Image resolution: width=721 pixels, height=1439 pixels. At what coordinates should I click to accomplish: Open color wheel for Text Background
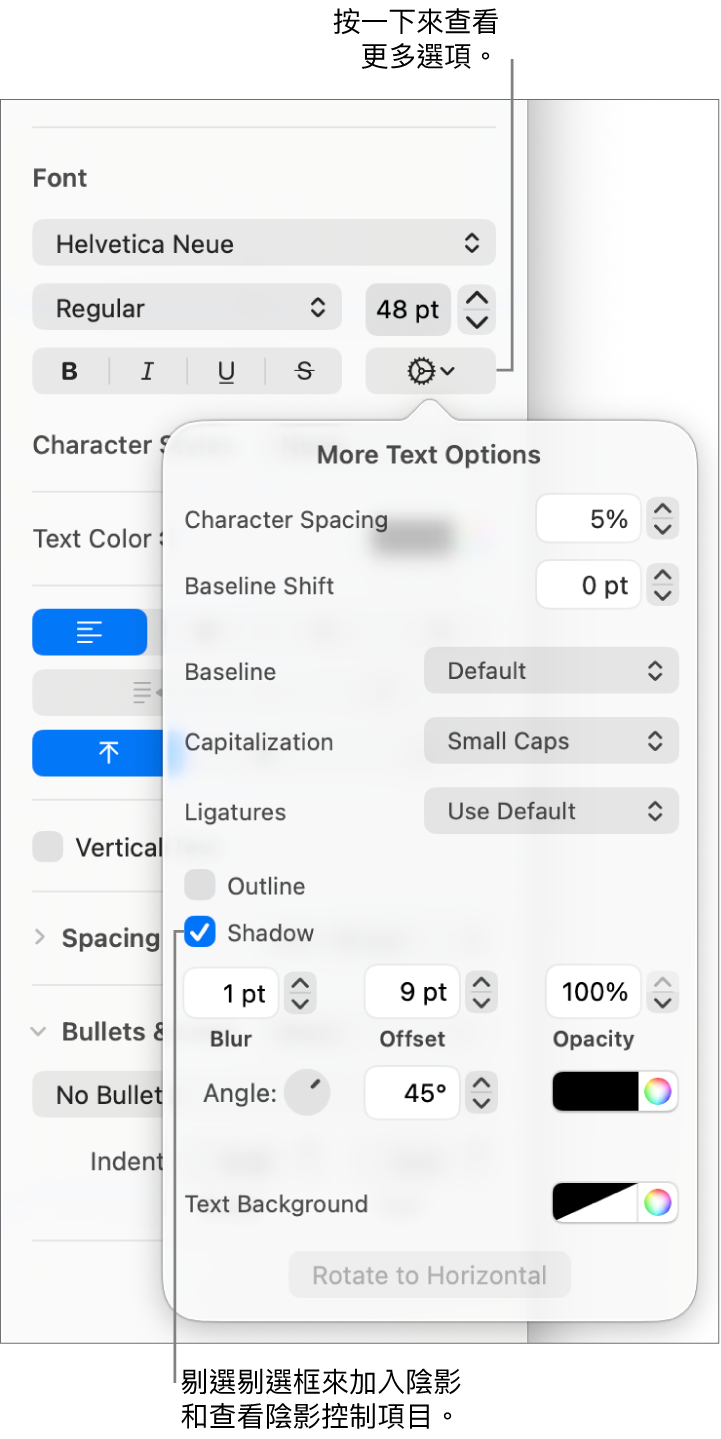point(657,1203)
